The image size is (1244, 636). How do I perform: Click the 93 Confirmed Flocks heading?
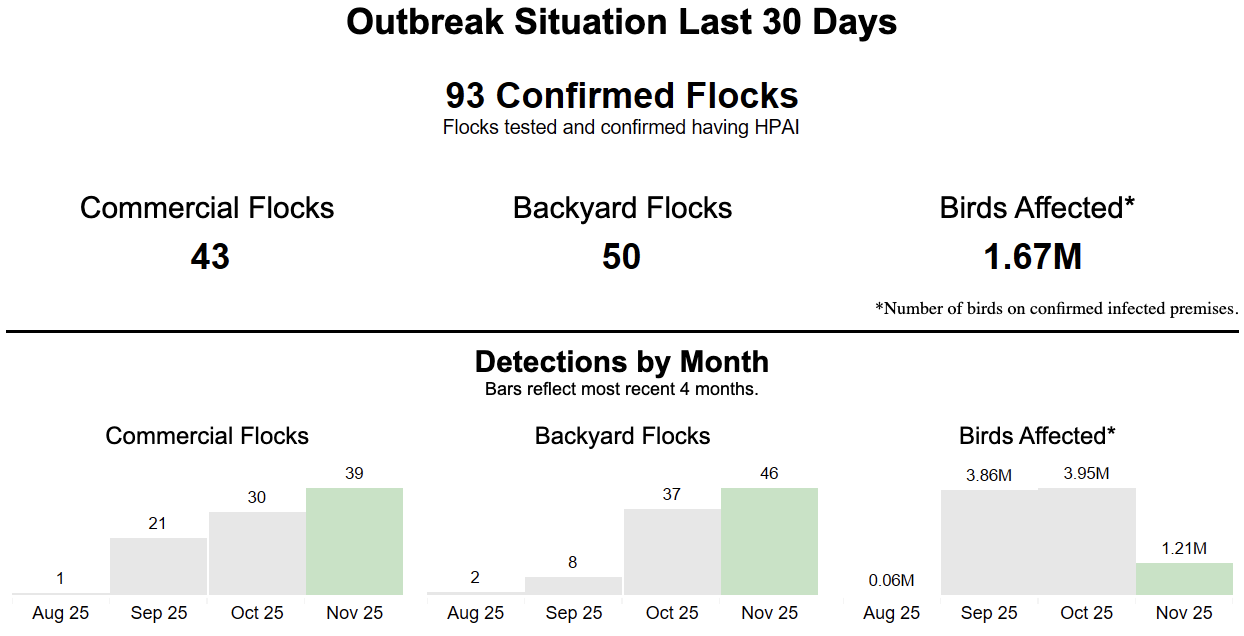tap(622, 96)
